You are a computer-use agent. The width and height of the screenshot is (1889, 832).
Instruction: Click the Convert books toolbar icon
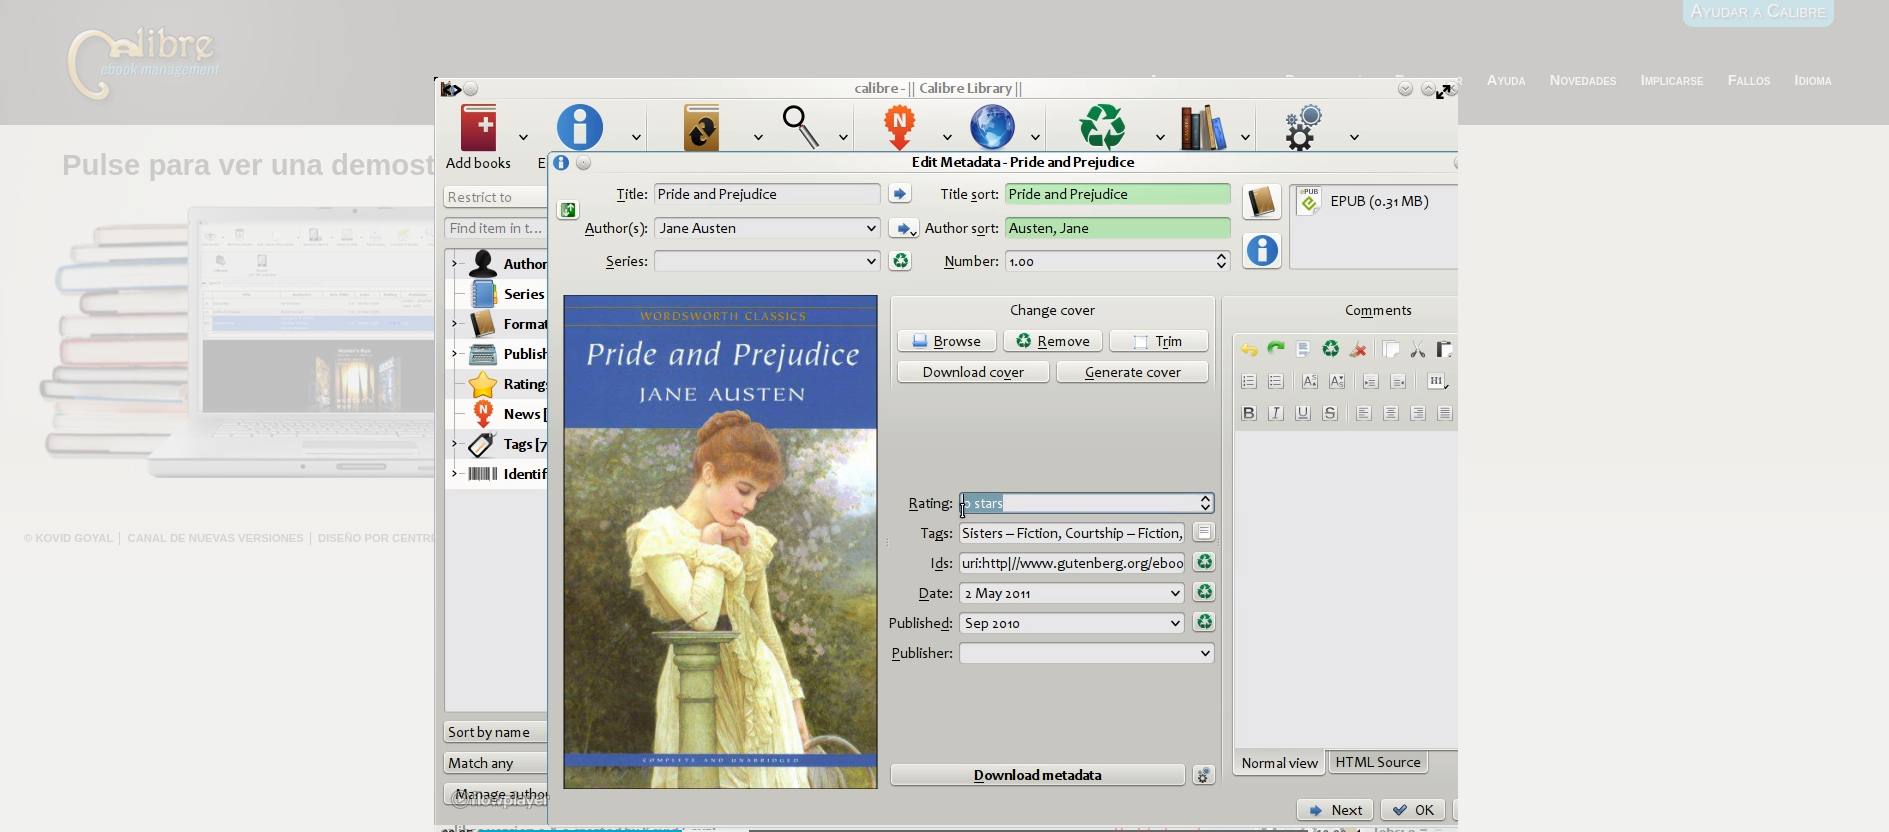(701, 128)
